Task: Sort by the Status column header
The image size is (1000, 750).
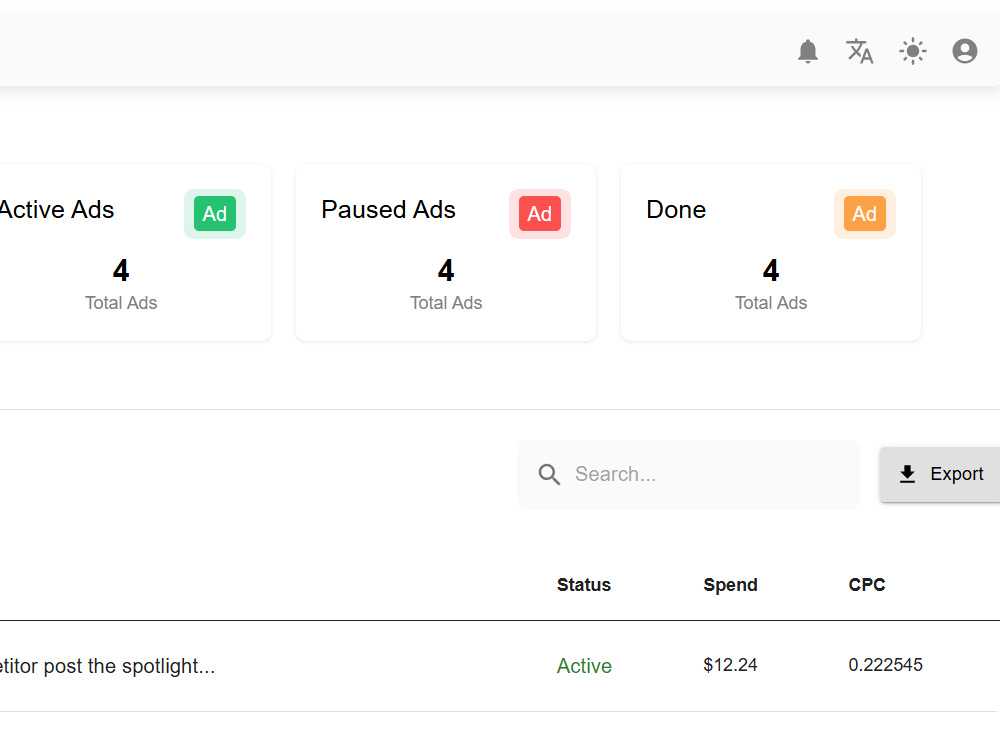Action: (x=584, y=585)
